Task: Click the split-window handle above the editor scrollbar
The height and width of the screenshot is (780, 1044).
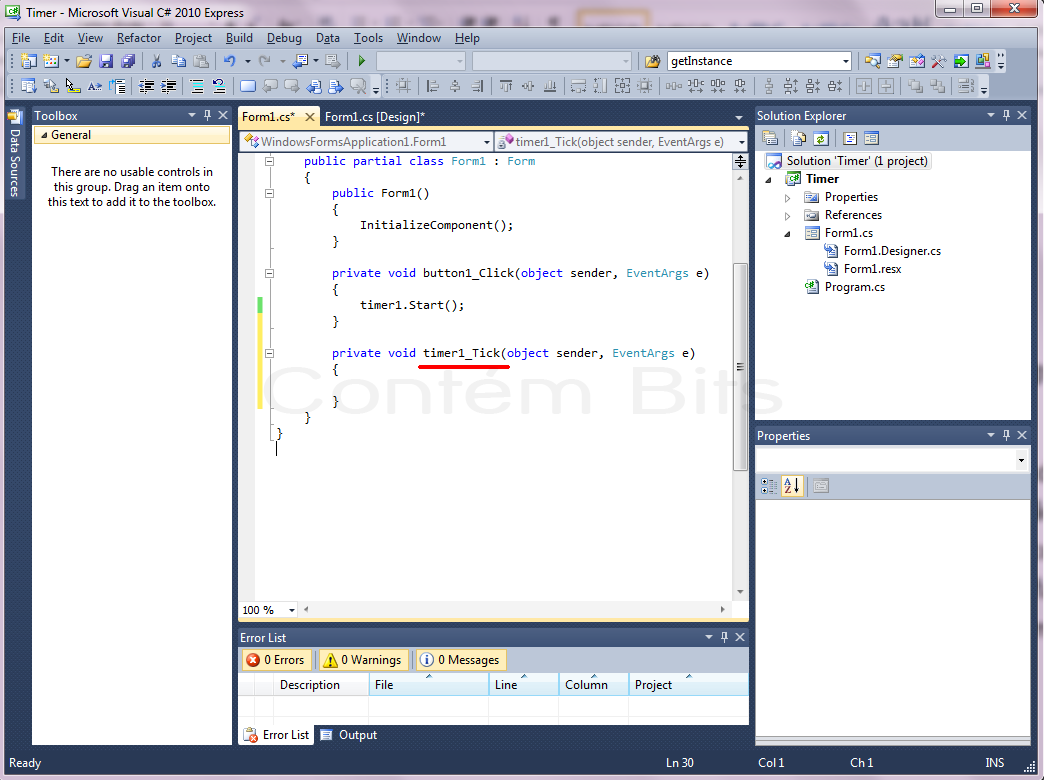Action: click(740, 161)
